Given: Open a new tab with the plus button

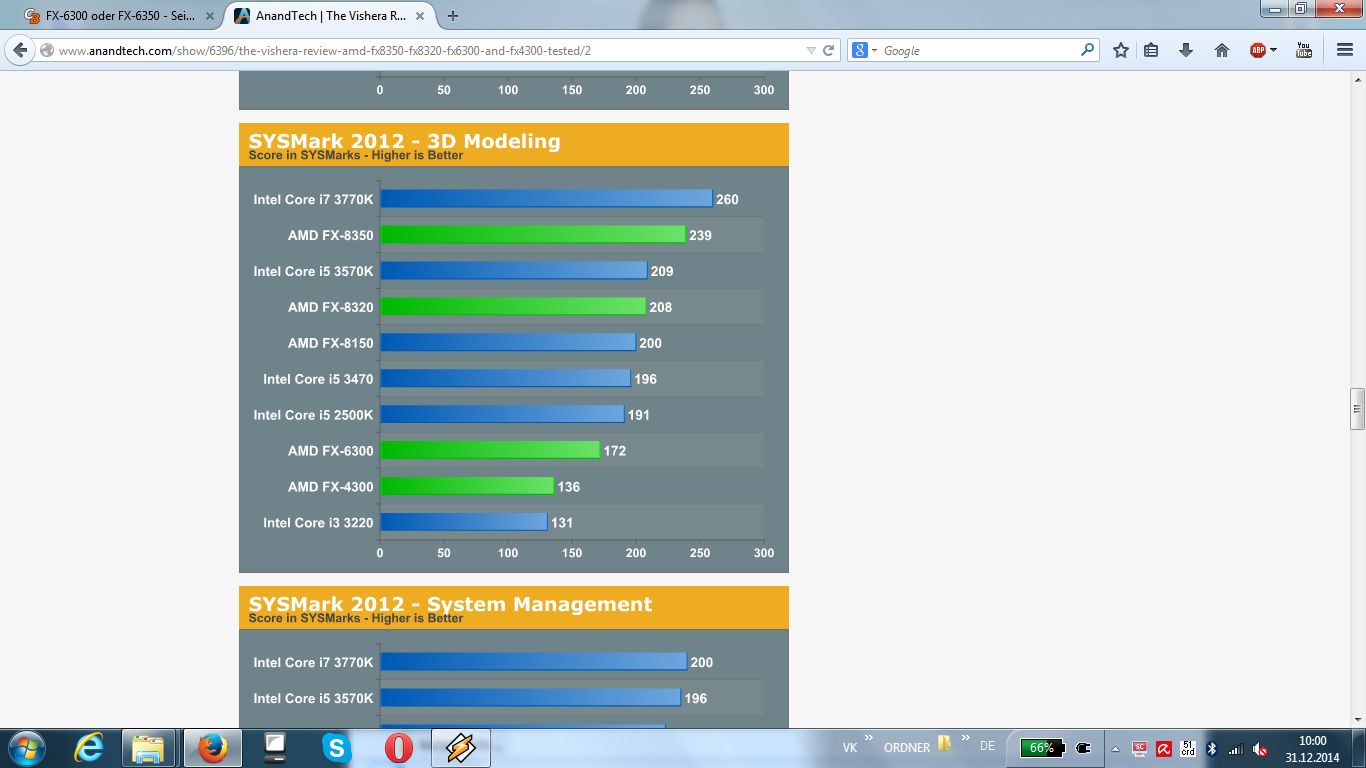Looking at the screenshot, I should point(453,16).
